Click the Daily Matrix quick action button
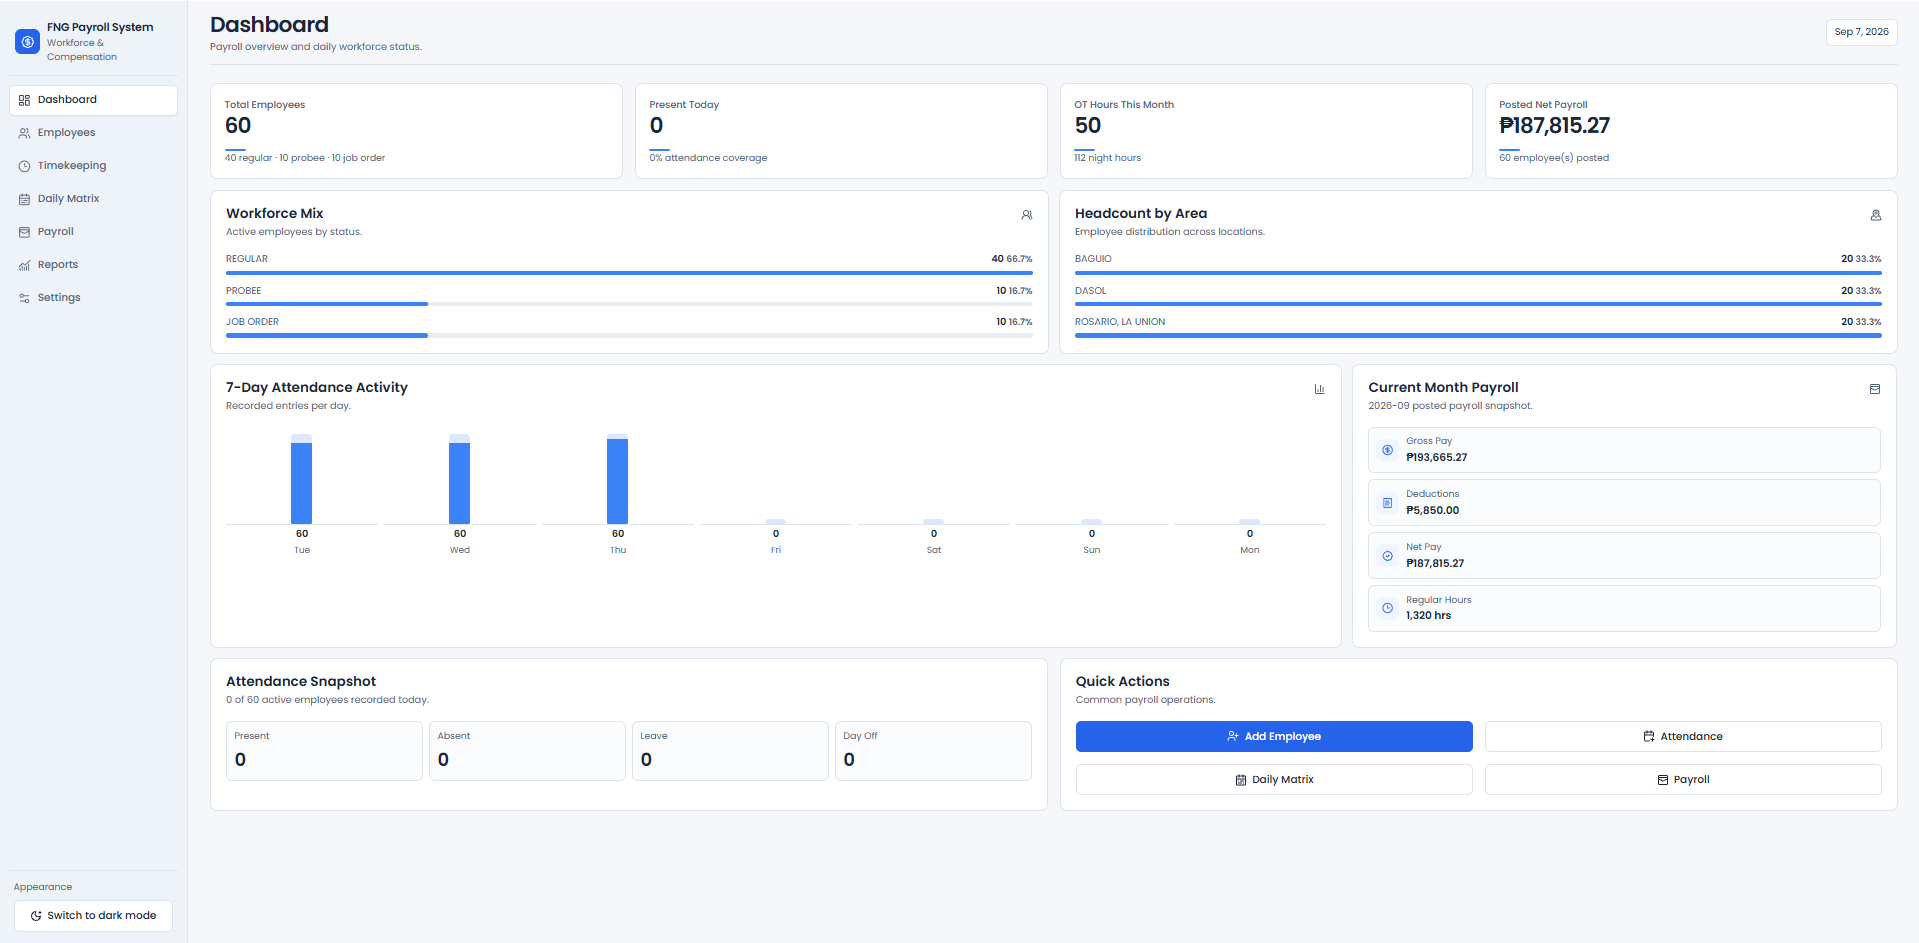 [1274, 780]
